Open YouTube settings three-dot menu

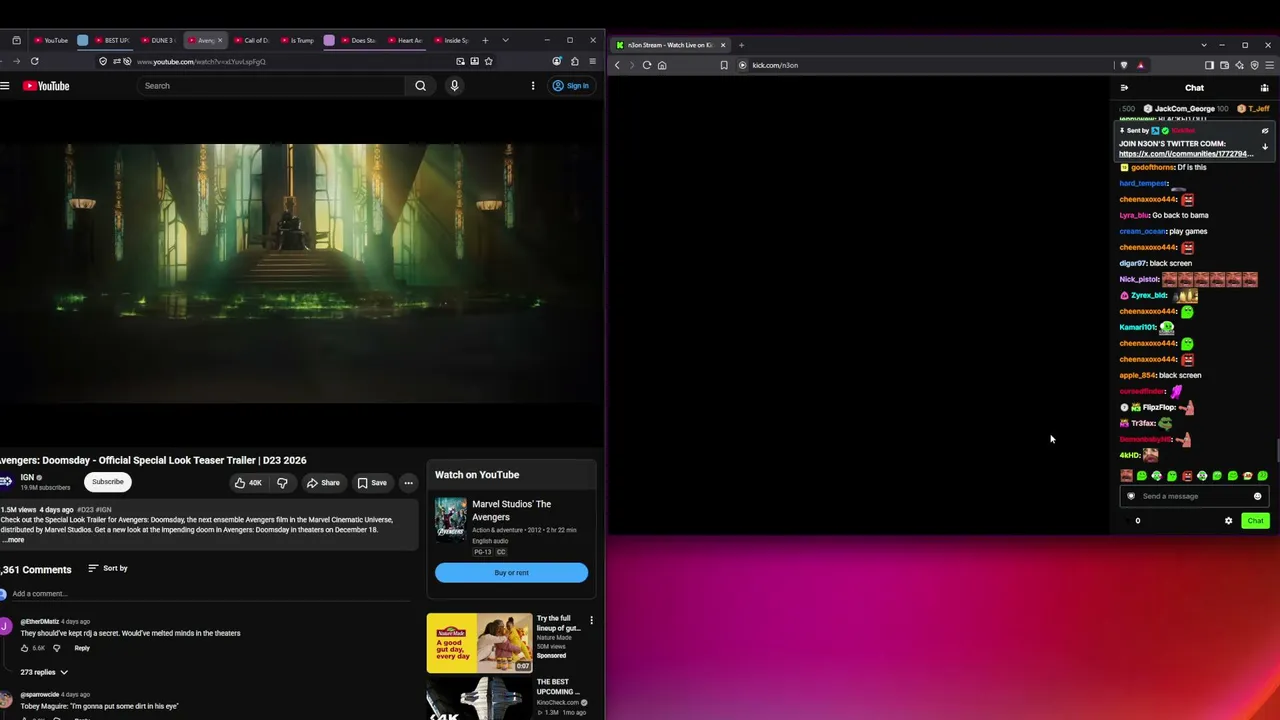click(x=532, y=86)
